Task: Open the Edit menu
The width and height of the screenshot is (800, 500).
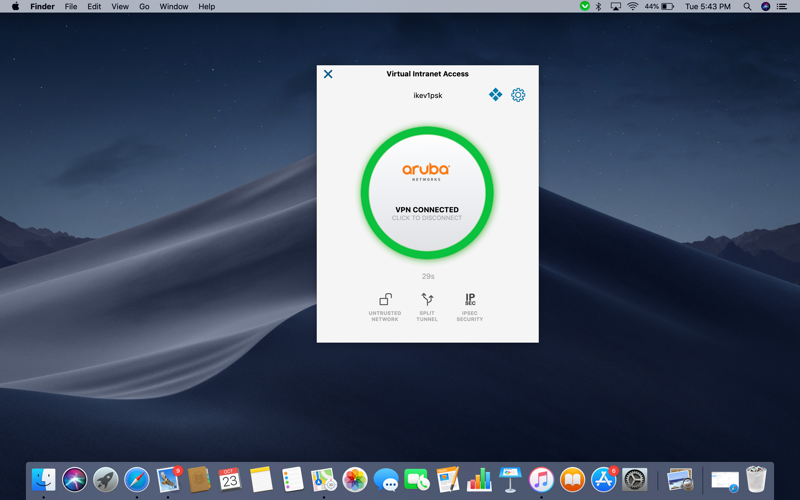Action: (94, 6)
